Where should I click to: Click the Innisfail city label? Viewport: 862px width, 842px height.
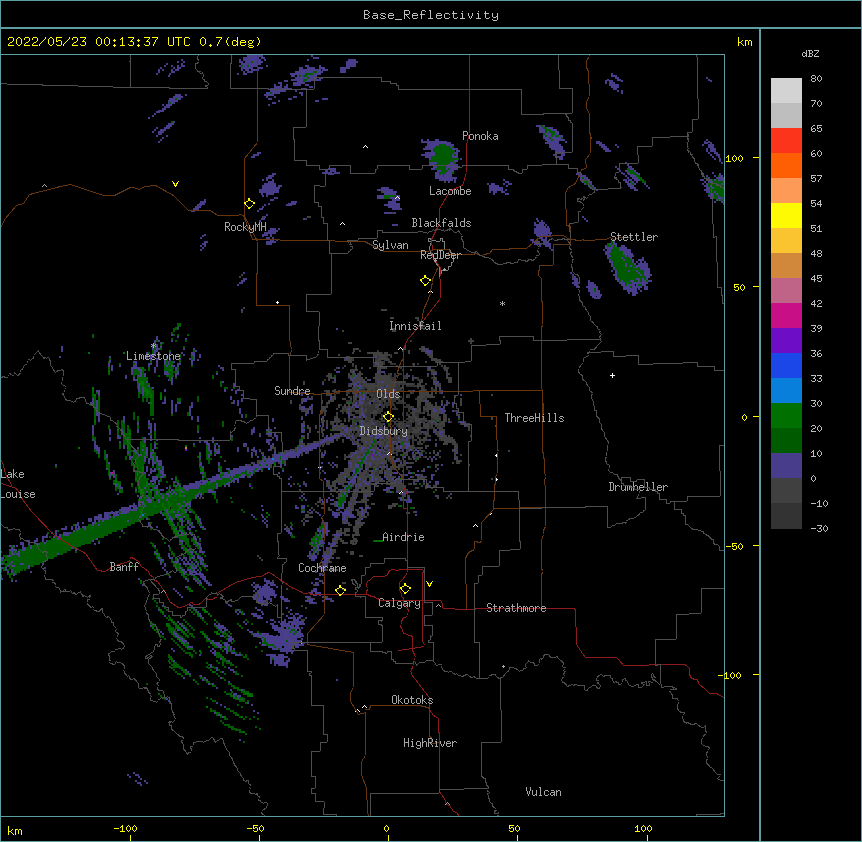coord(415,326)
